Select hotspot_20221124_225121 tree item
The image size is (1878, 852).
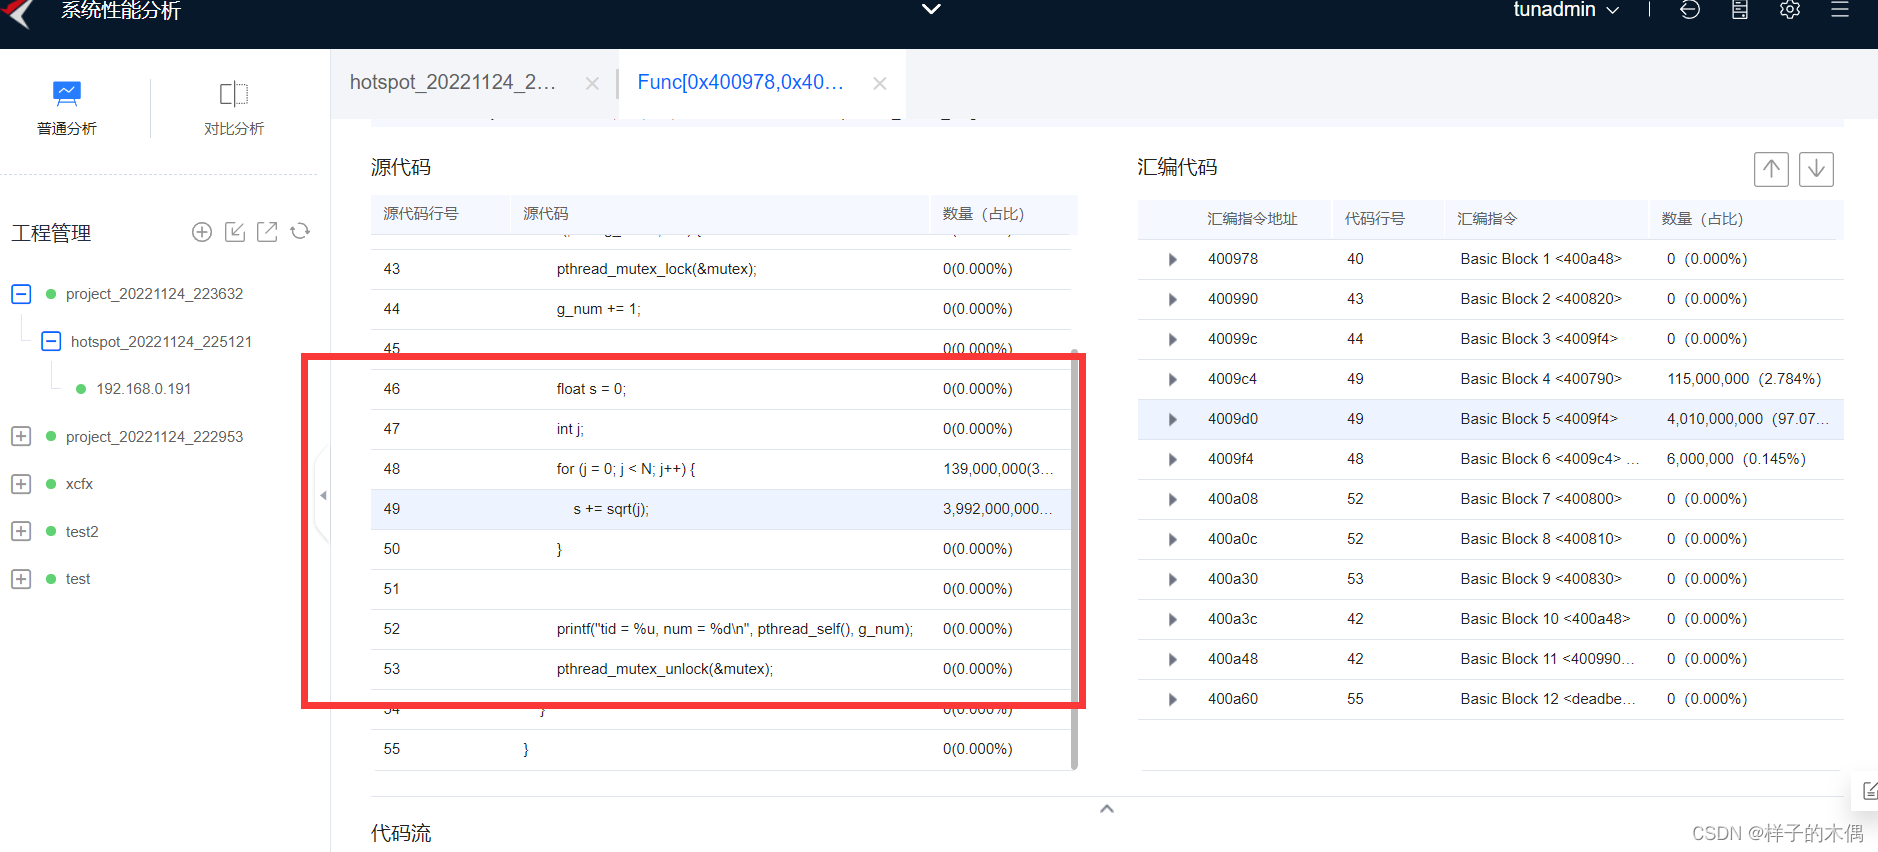coord(161,341)
